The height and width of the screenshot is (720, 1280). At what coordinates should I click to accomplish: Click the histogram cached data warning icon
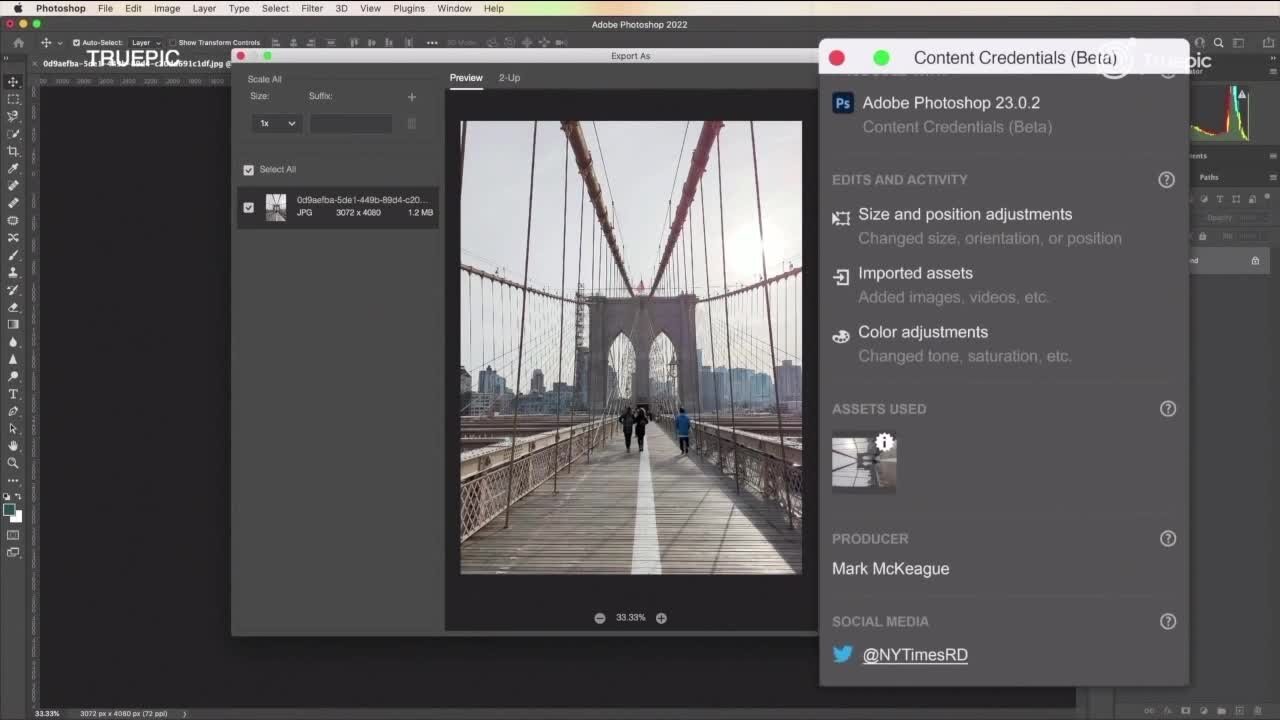tap(1240, 93)
